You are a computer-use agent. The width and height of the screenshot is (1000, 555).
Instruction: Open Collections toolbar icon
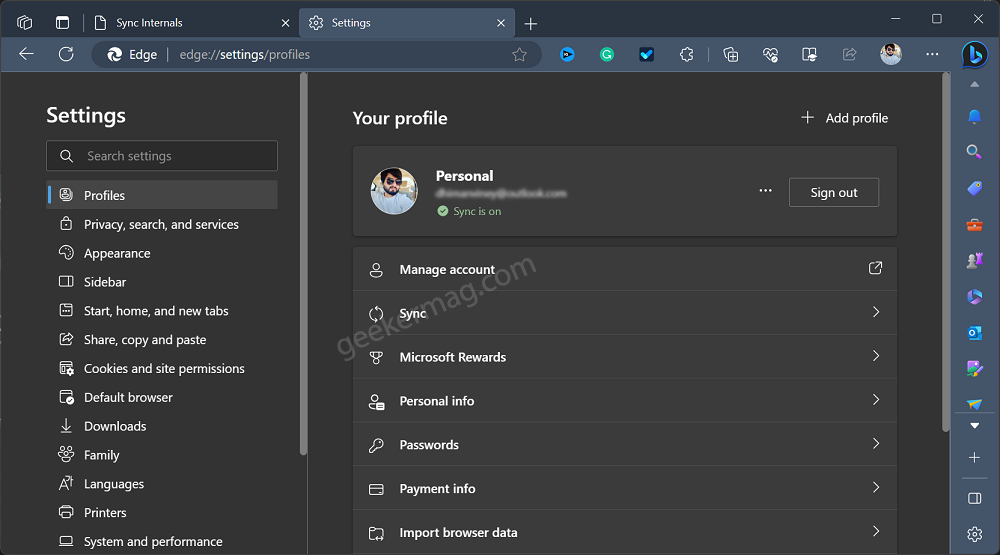731,55
